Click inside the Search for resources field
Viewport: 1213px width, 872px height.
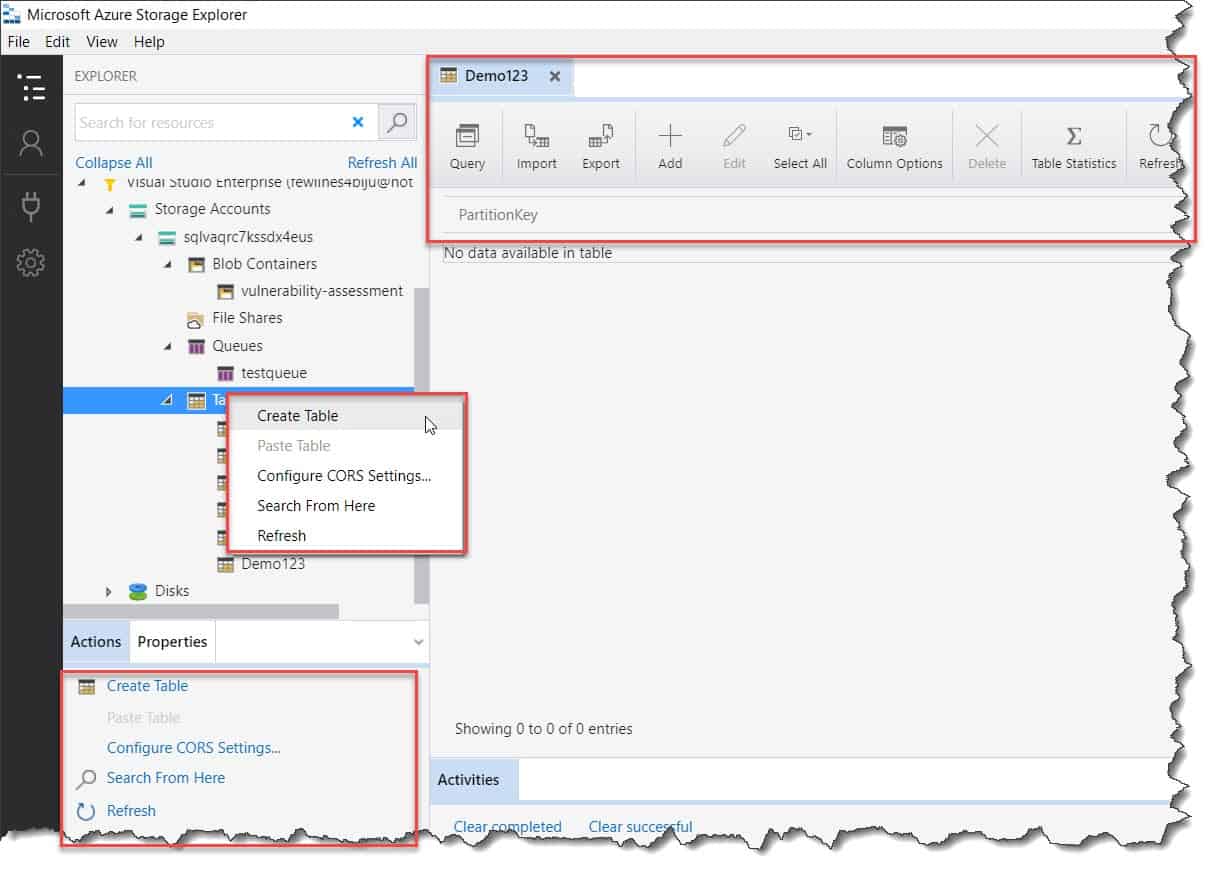[x=200, y=122]
